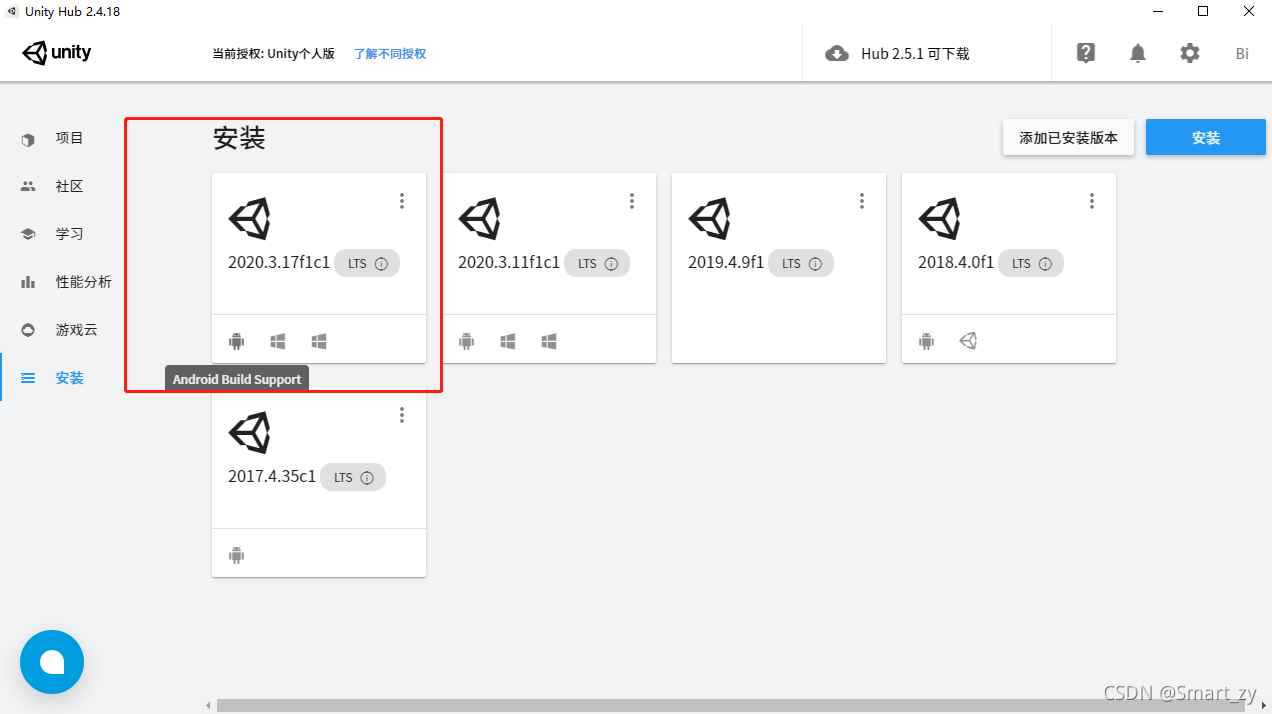This screenshot has width=1272, height=714.
Task: Click the 2020.3.17f1c1 version text
Action: [279, 263]
